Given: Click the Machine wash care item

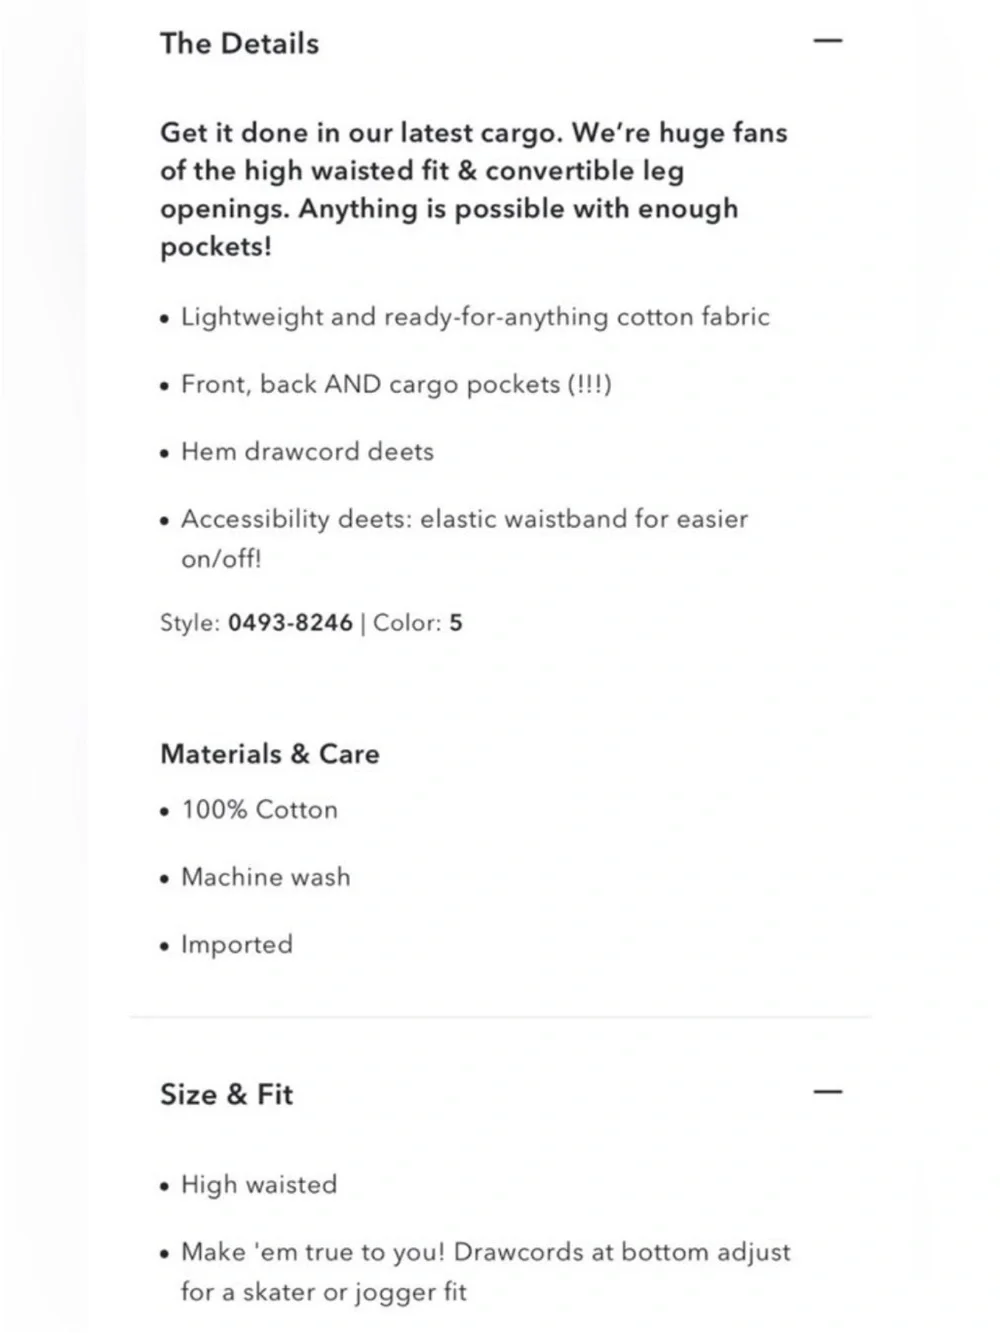Looking at the screenshot, I should [x=256, y=877].
